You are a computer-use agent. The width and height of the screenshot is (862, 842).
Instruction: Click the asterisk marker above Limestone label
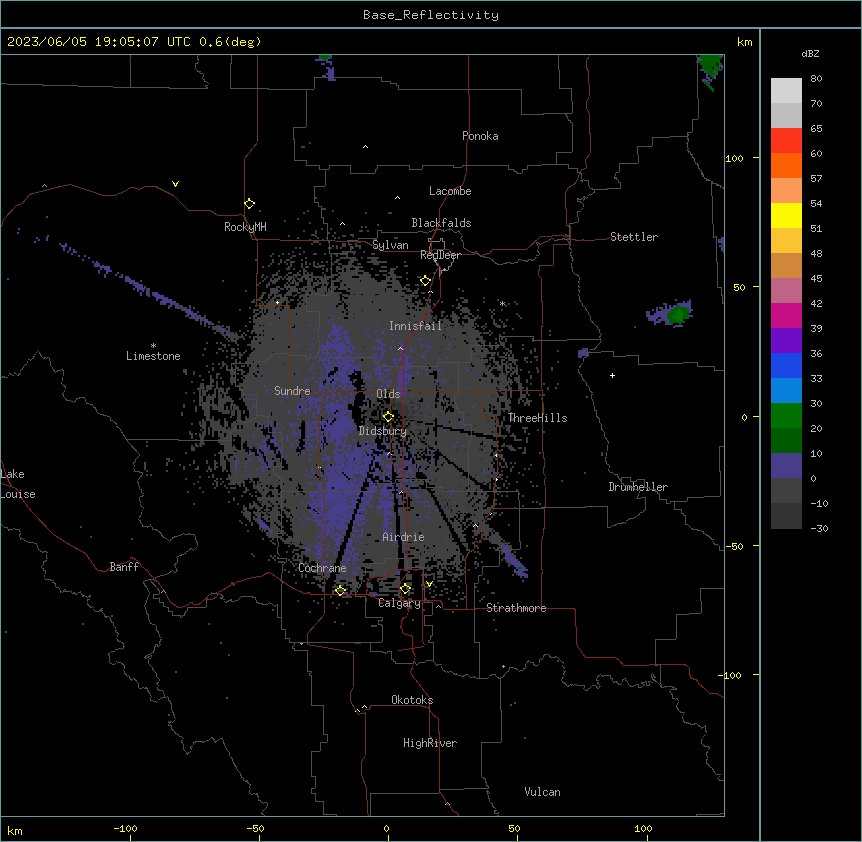[153, 346]
